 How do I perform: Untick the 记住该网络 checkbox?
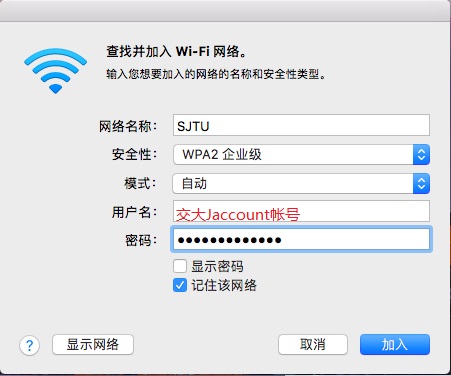click(x=180, y=285)
